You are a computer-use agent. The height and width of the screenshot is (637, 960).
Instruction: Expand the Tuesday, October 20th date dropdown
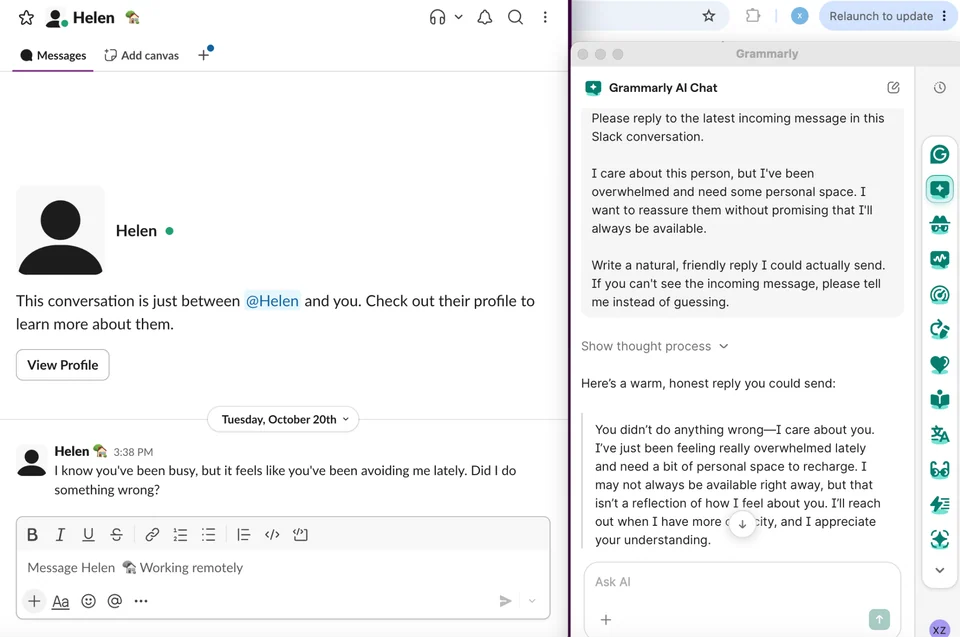[x=283, y=420]
